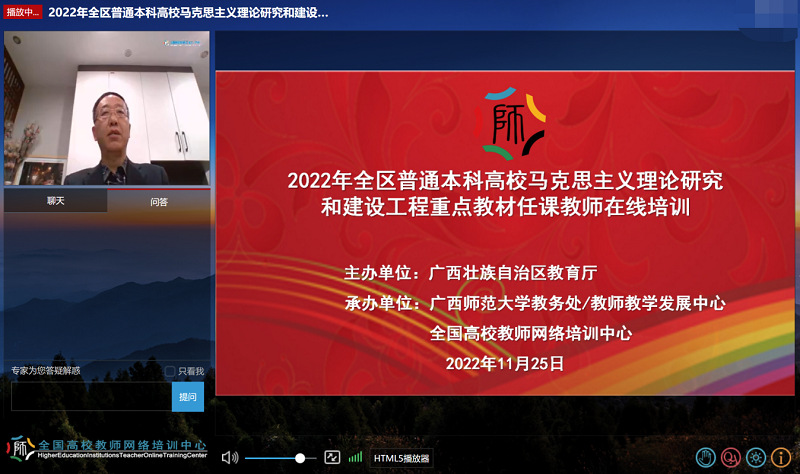
Task: Click the settings gear icon
Action: coord(756,457)
